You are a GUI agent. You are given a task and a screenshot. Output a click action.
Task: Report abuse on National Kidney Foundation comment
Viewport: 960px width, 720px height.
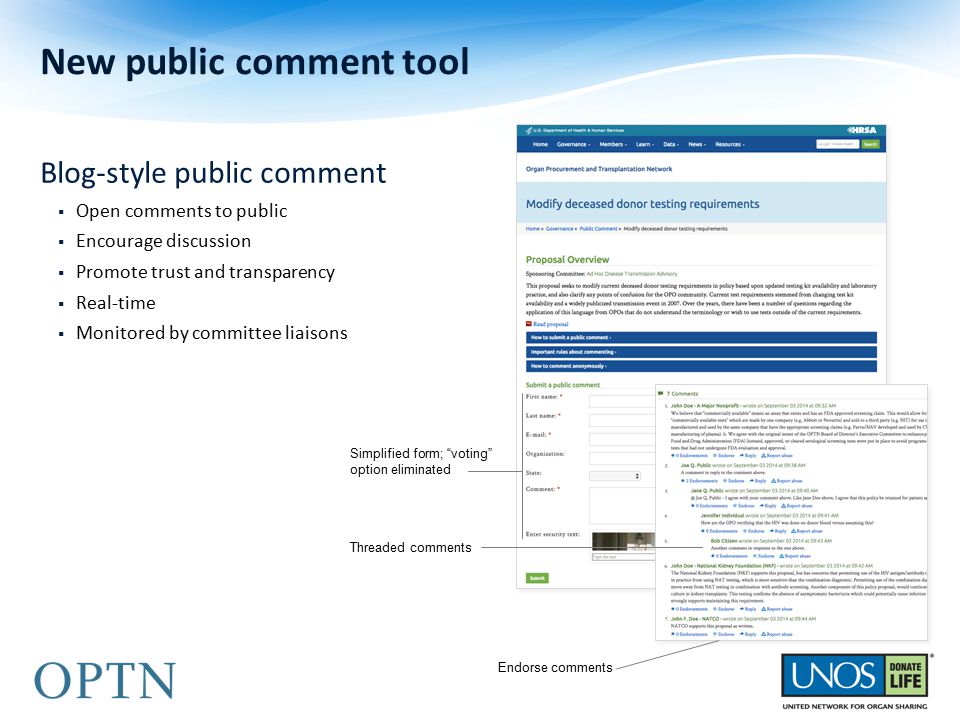(x=777, y=609)
